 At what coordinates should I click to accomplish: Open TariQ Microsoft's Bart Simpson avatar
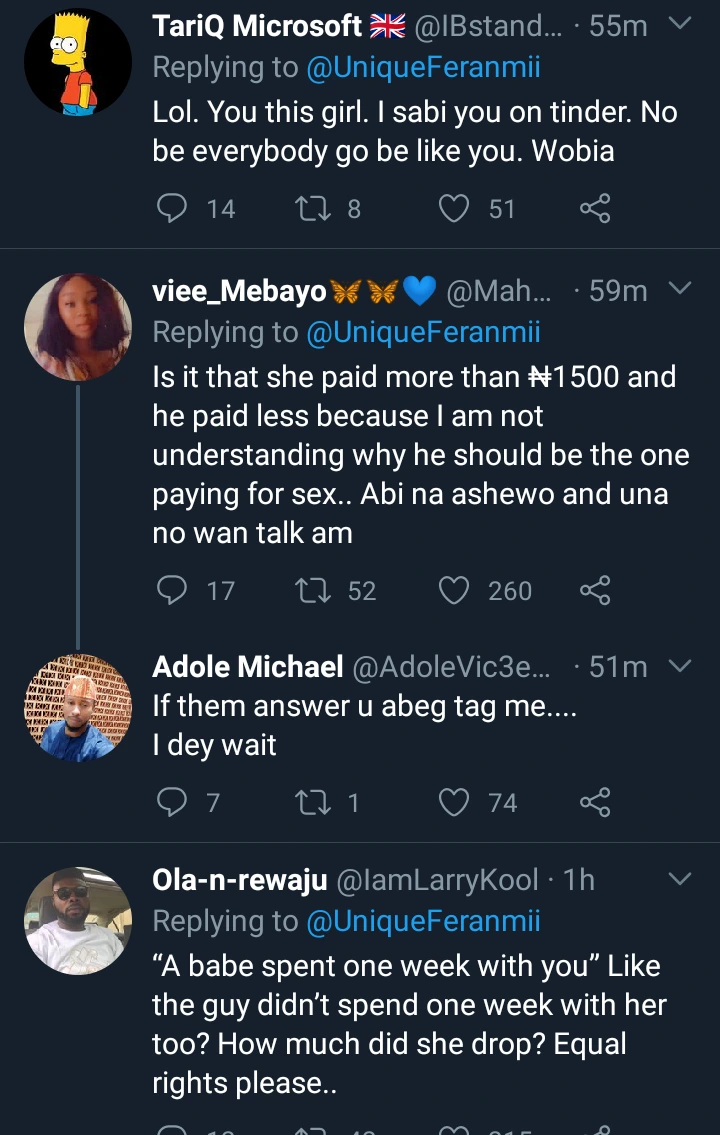78,63
